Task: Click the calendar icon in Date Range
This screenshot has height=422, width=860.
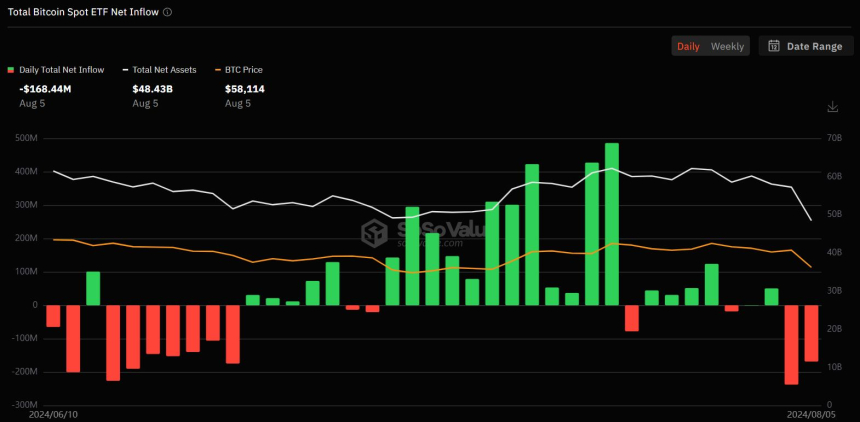Action: (775, 46)
